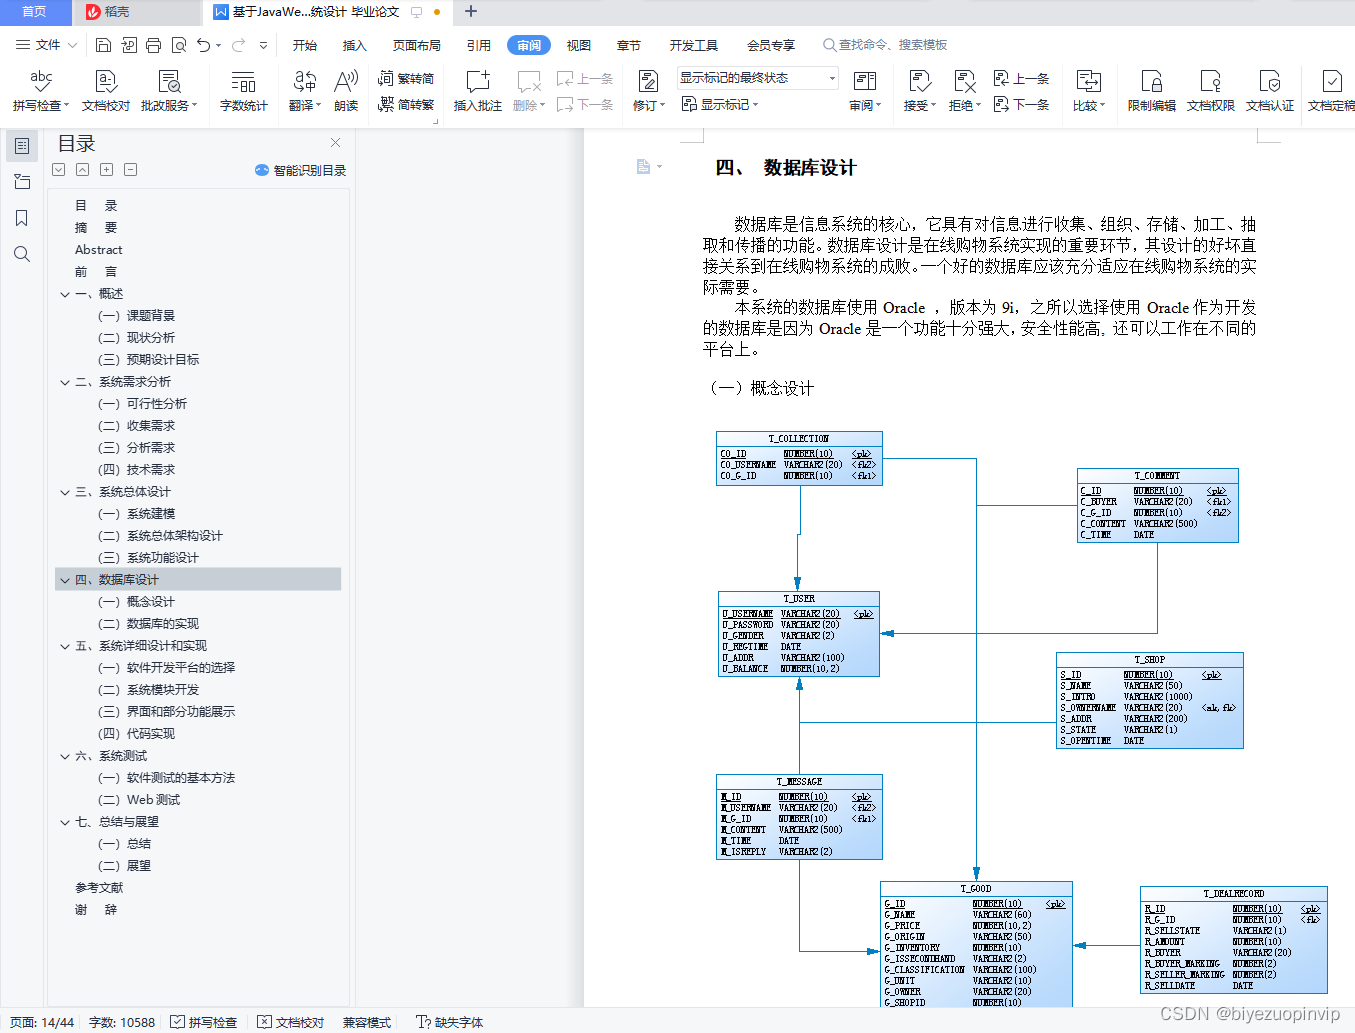
Task: Reject the change (拒绝)
Action: [x=965, y=90]
